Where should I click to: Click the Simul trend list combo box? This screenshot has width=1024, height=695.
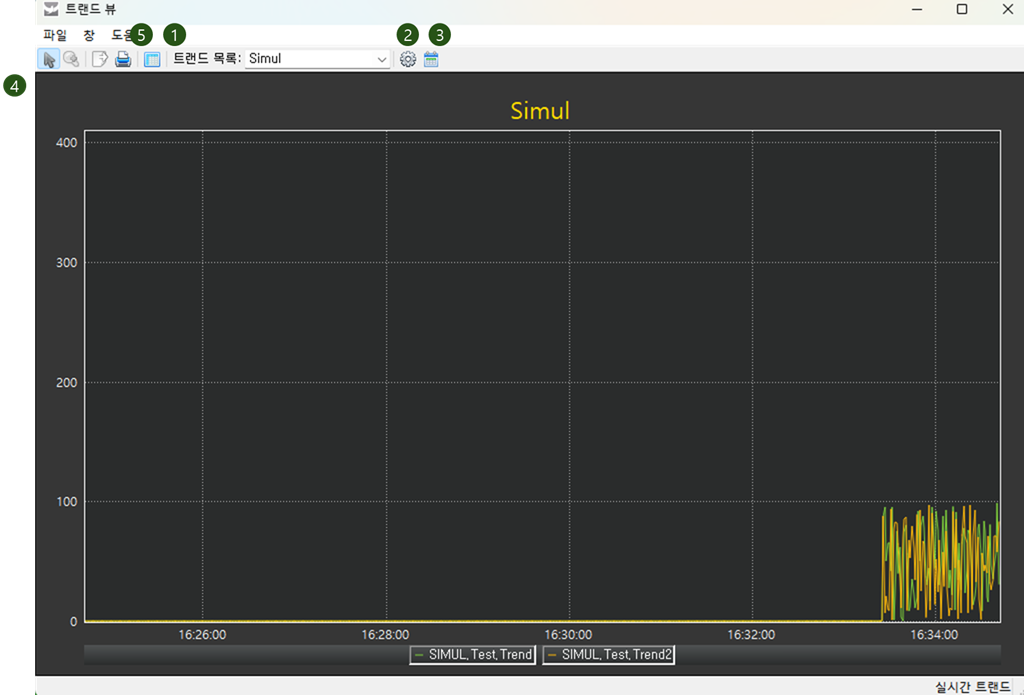click(310, 59)
